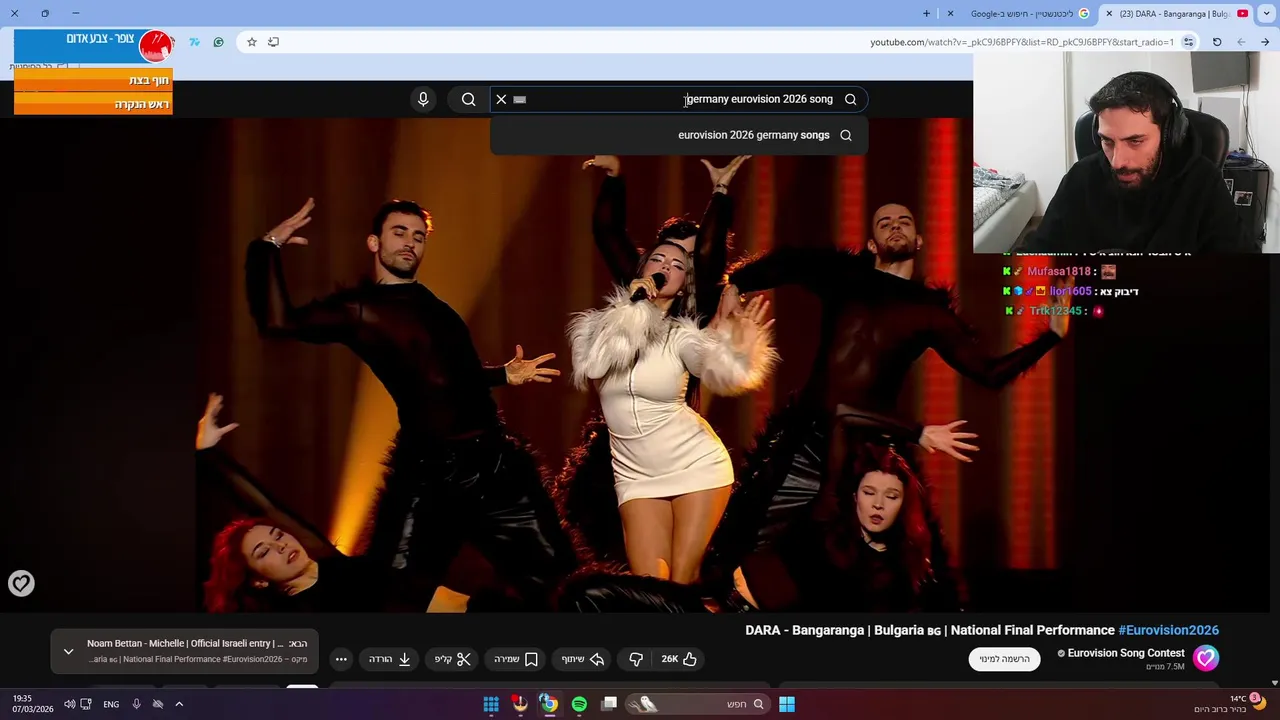
Task: Open the Windows Start menu
Action: tap(787, 704)
